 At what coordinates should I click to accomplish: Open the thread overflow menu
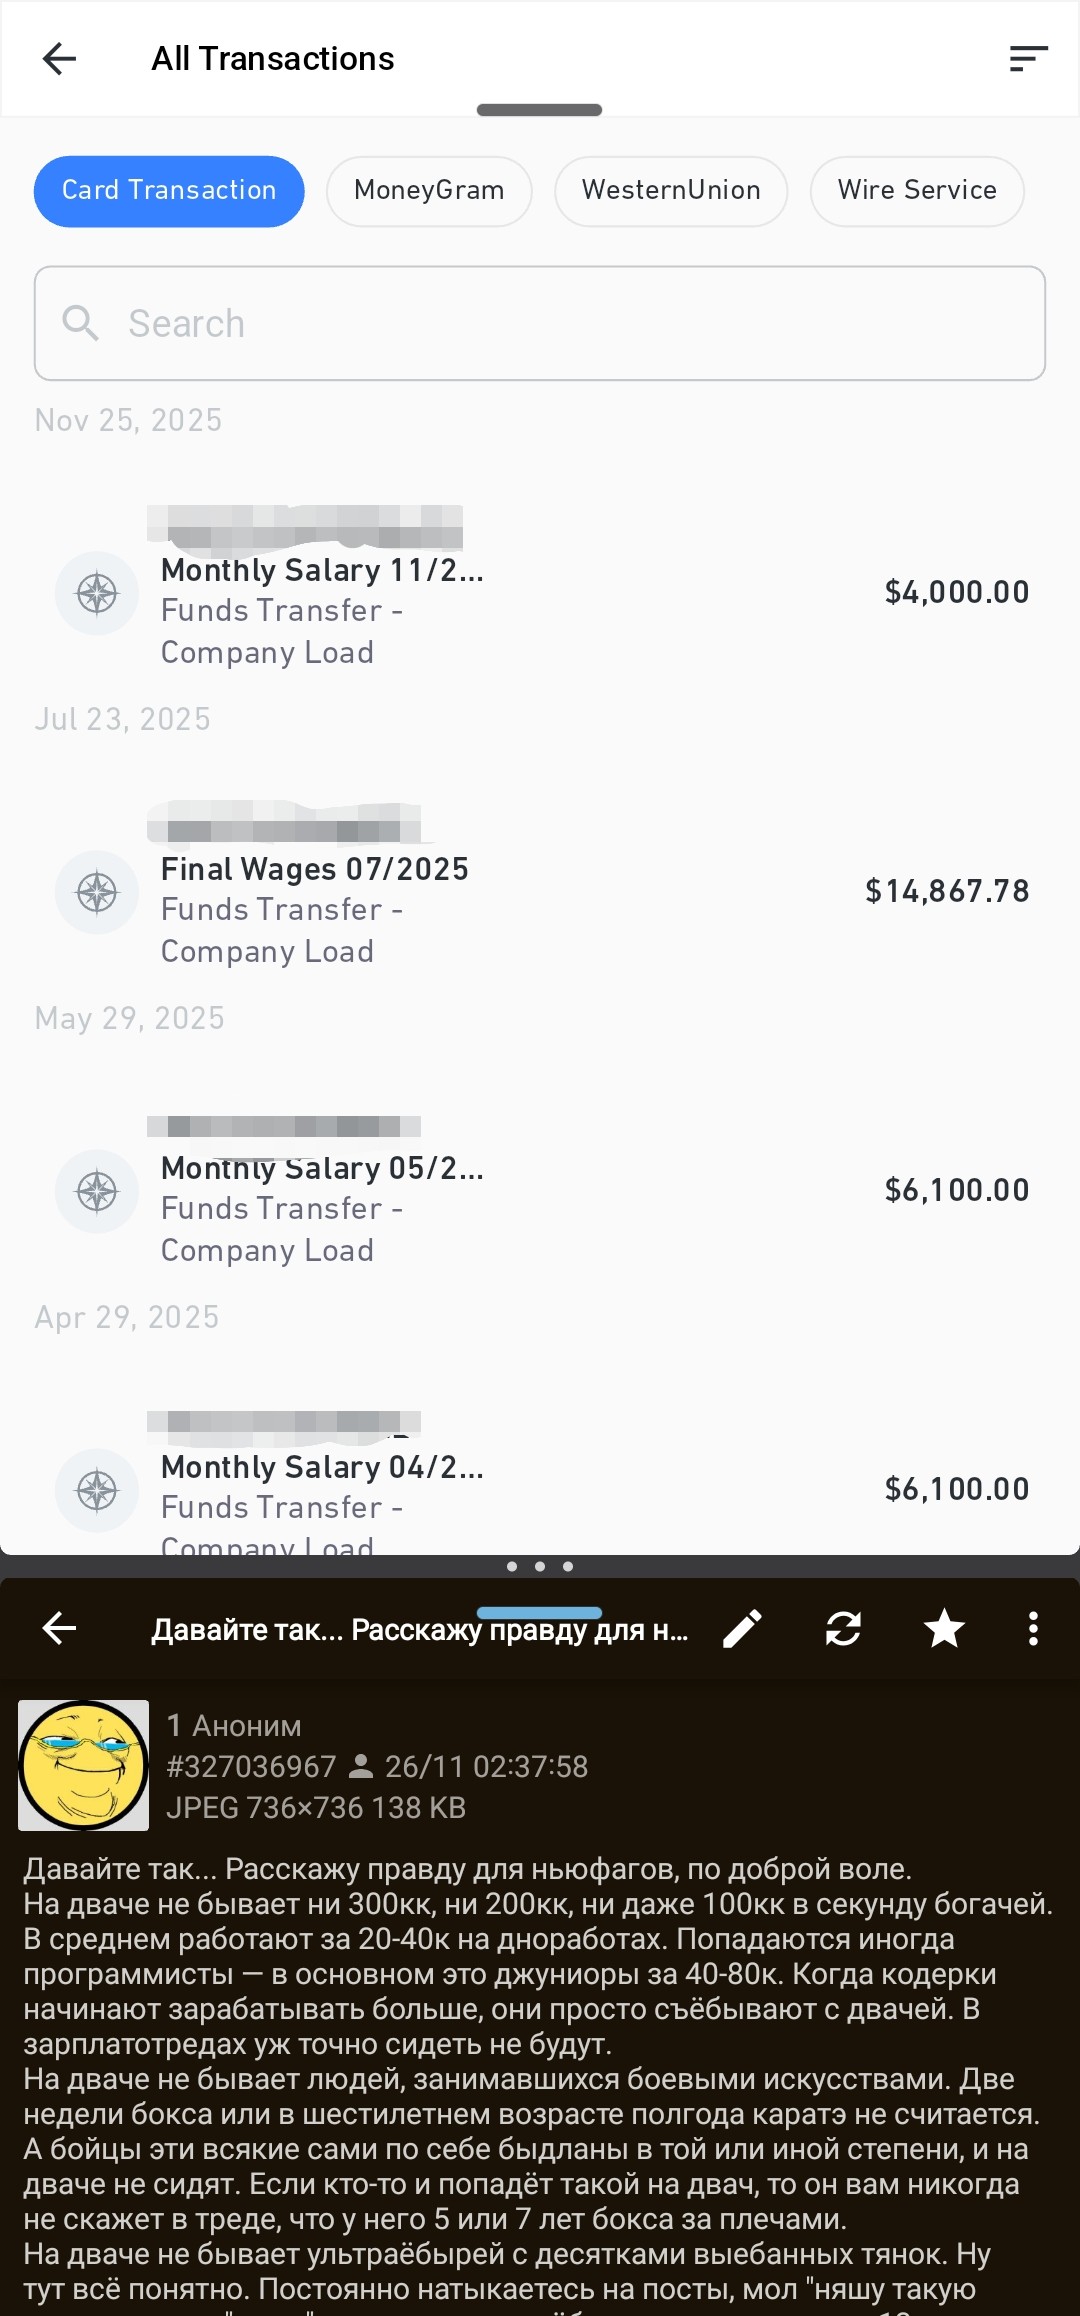pos(1033,1629)
